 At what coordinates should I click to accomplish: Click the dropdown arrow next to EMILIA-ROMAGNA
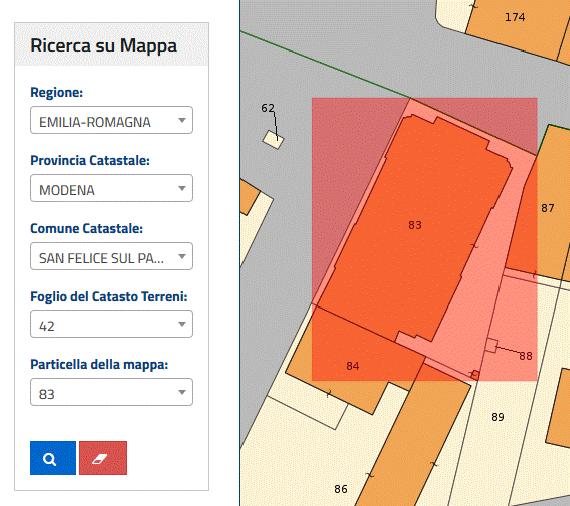pos(182,120)
